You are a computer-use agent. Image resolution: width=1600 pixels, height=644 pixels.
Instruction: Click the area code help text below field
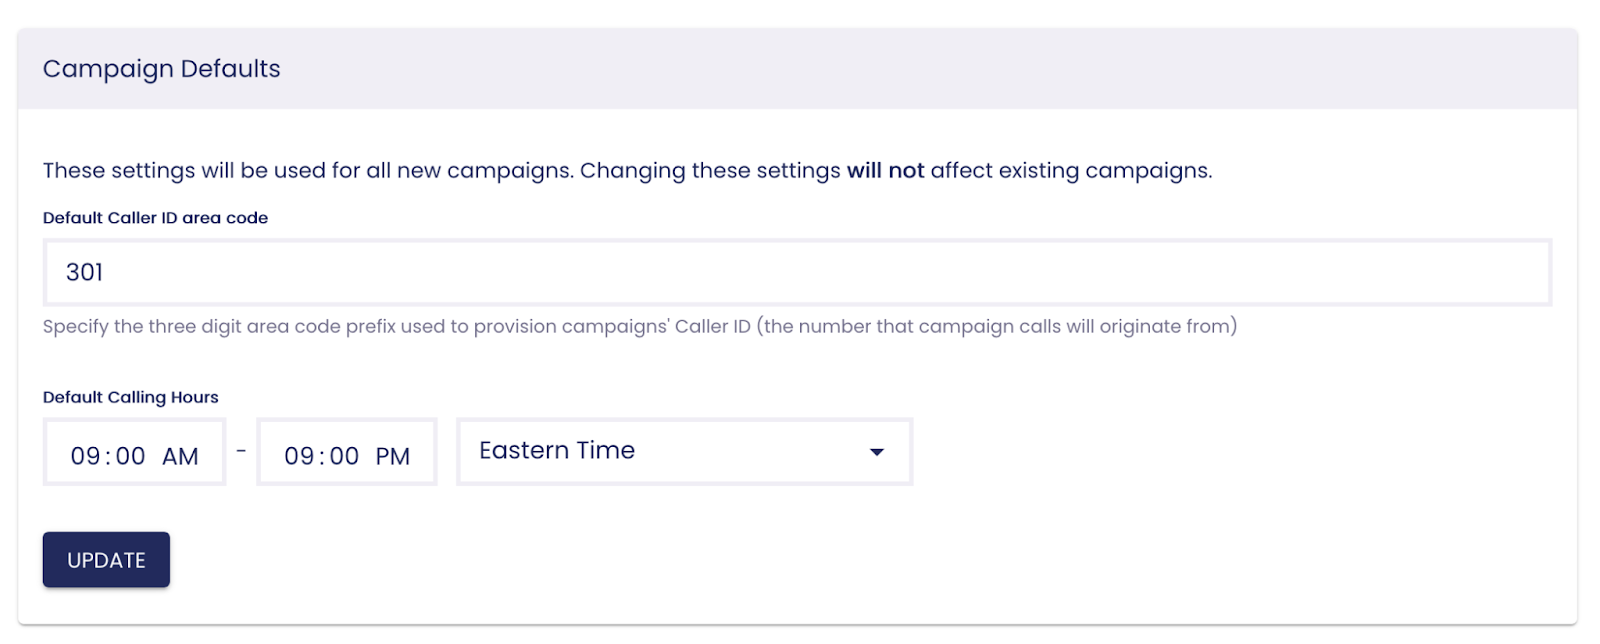(x=639, y=326)
